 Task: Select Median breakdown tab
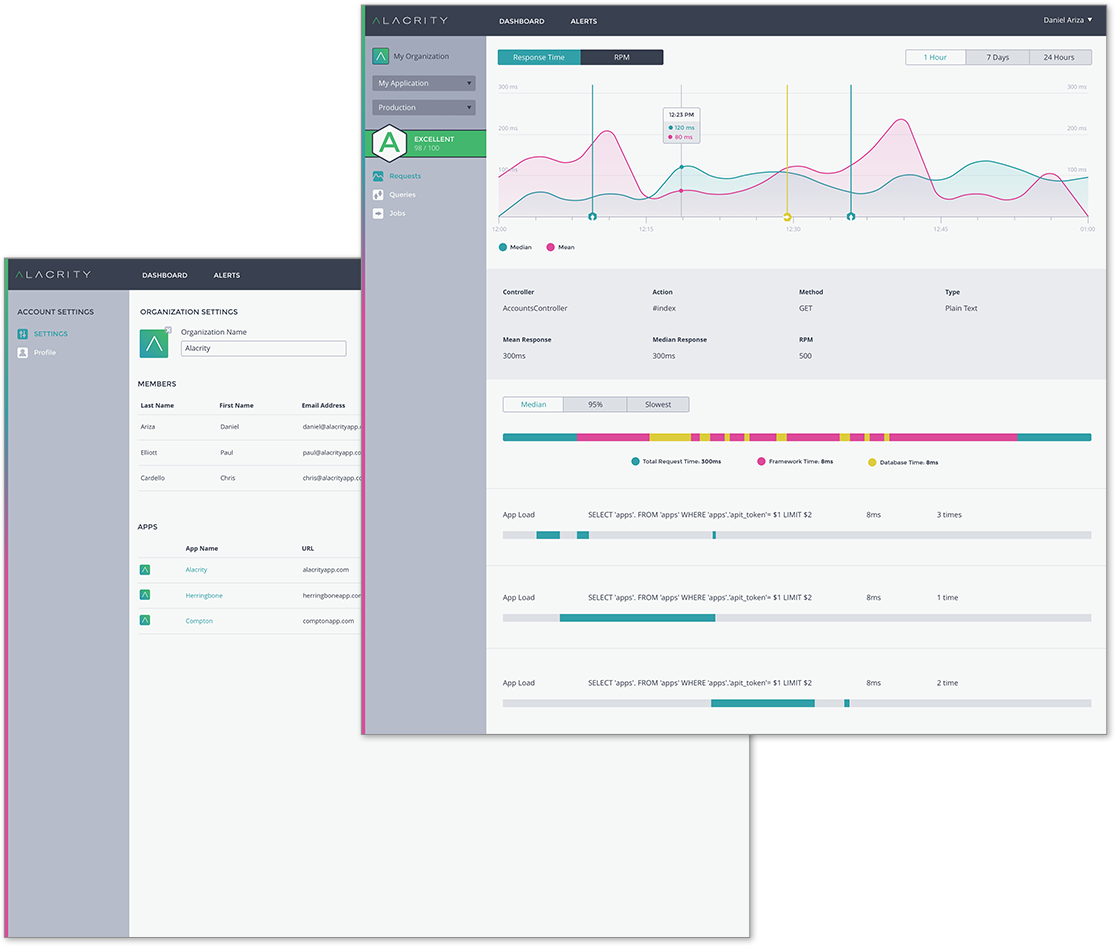pyautogui.click(x=533, y=405)
